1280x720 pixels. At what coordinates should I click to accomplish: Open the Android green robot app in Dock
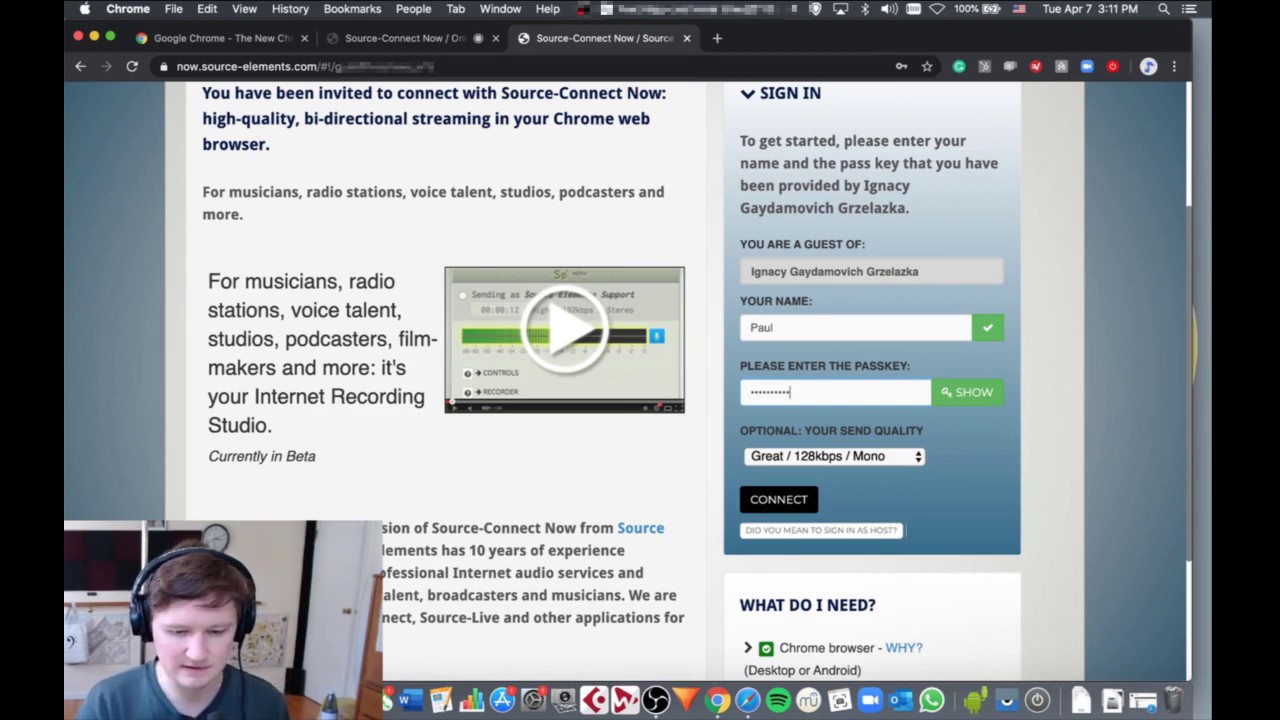click(x=975, y=700)
